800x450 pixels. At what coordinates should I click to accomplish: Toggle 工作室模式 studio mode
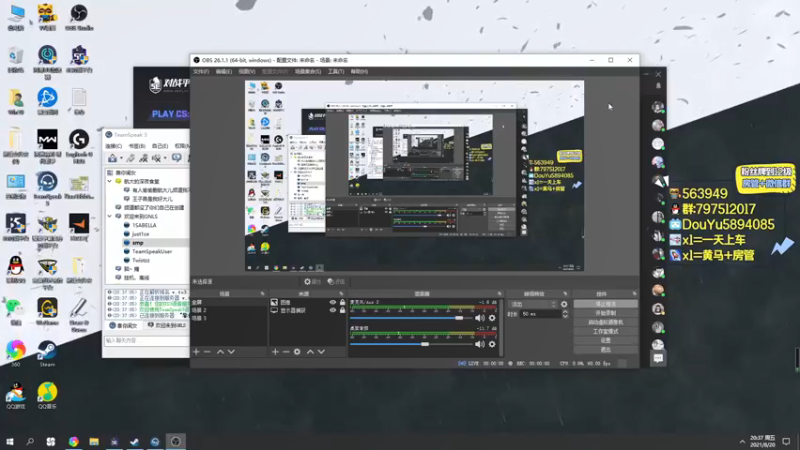(x=605, y=332)
